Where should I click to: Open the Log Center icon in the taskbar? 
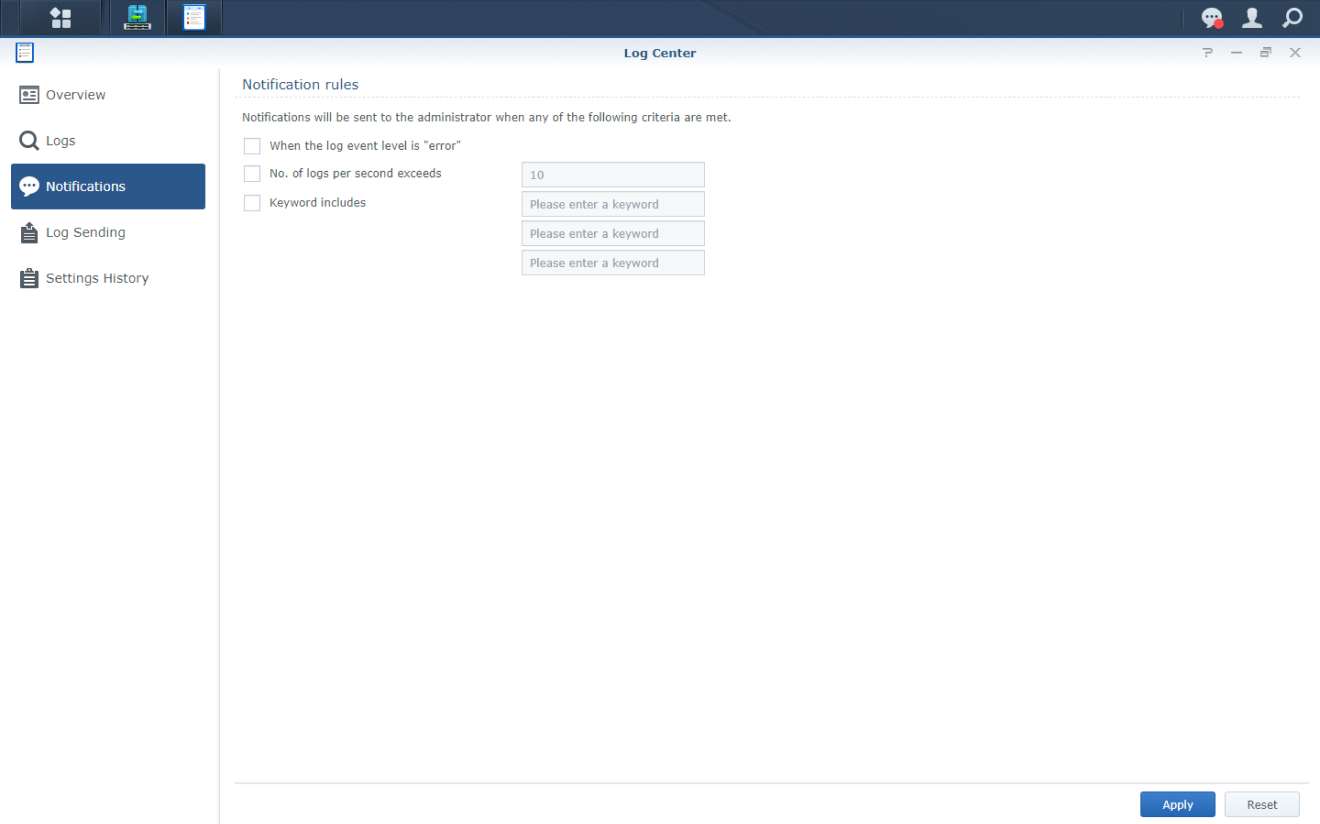[193, 17]
